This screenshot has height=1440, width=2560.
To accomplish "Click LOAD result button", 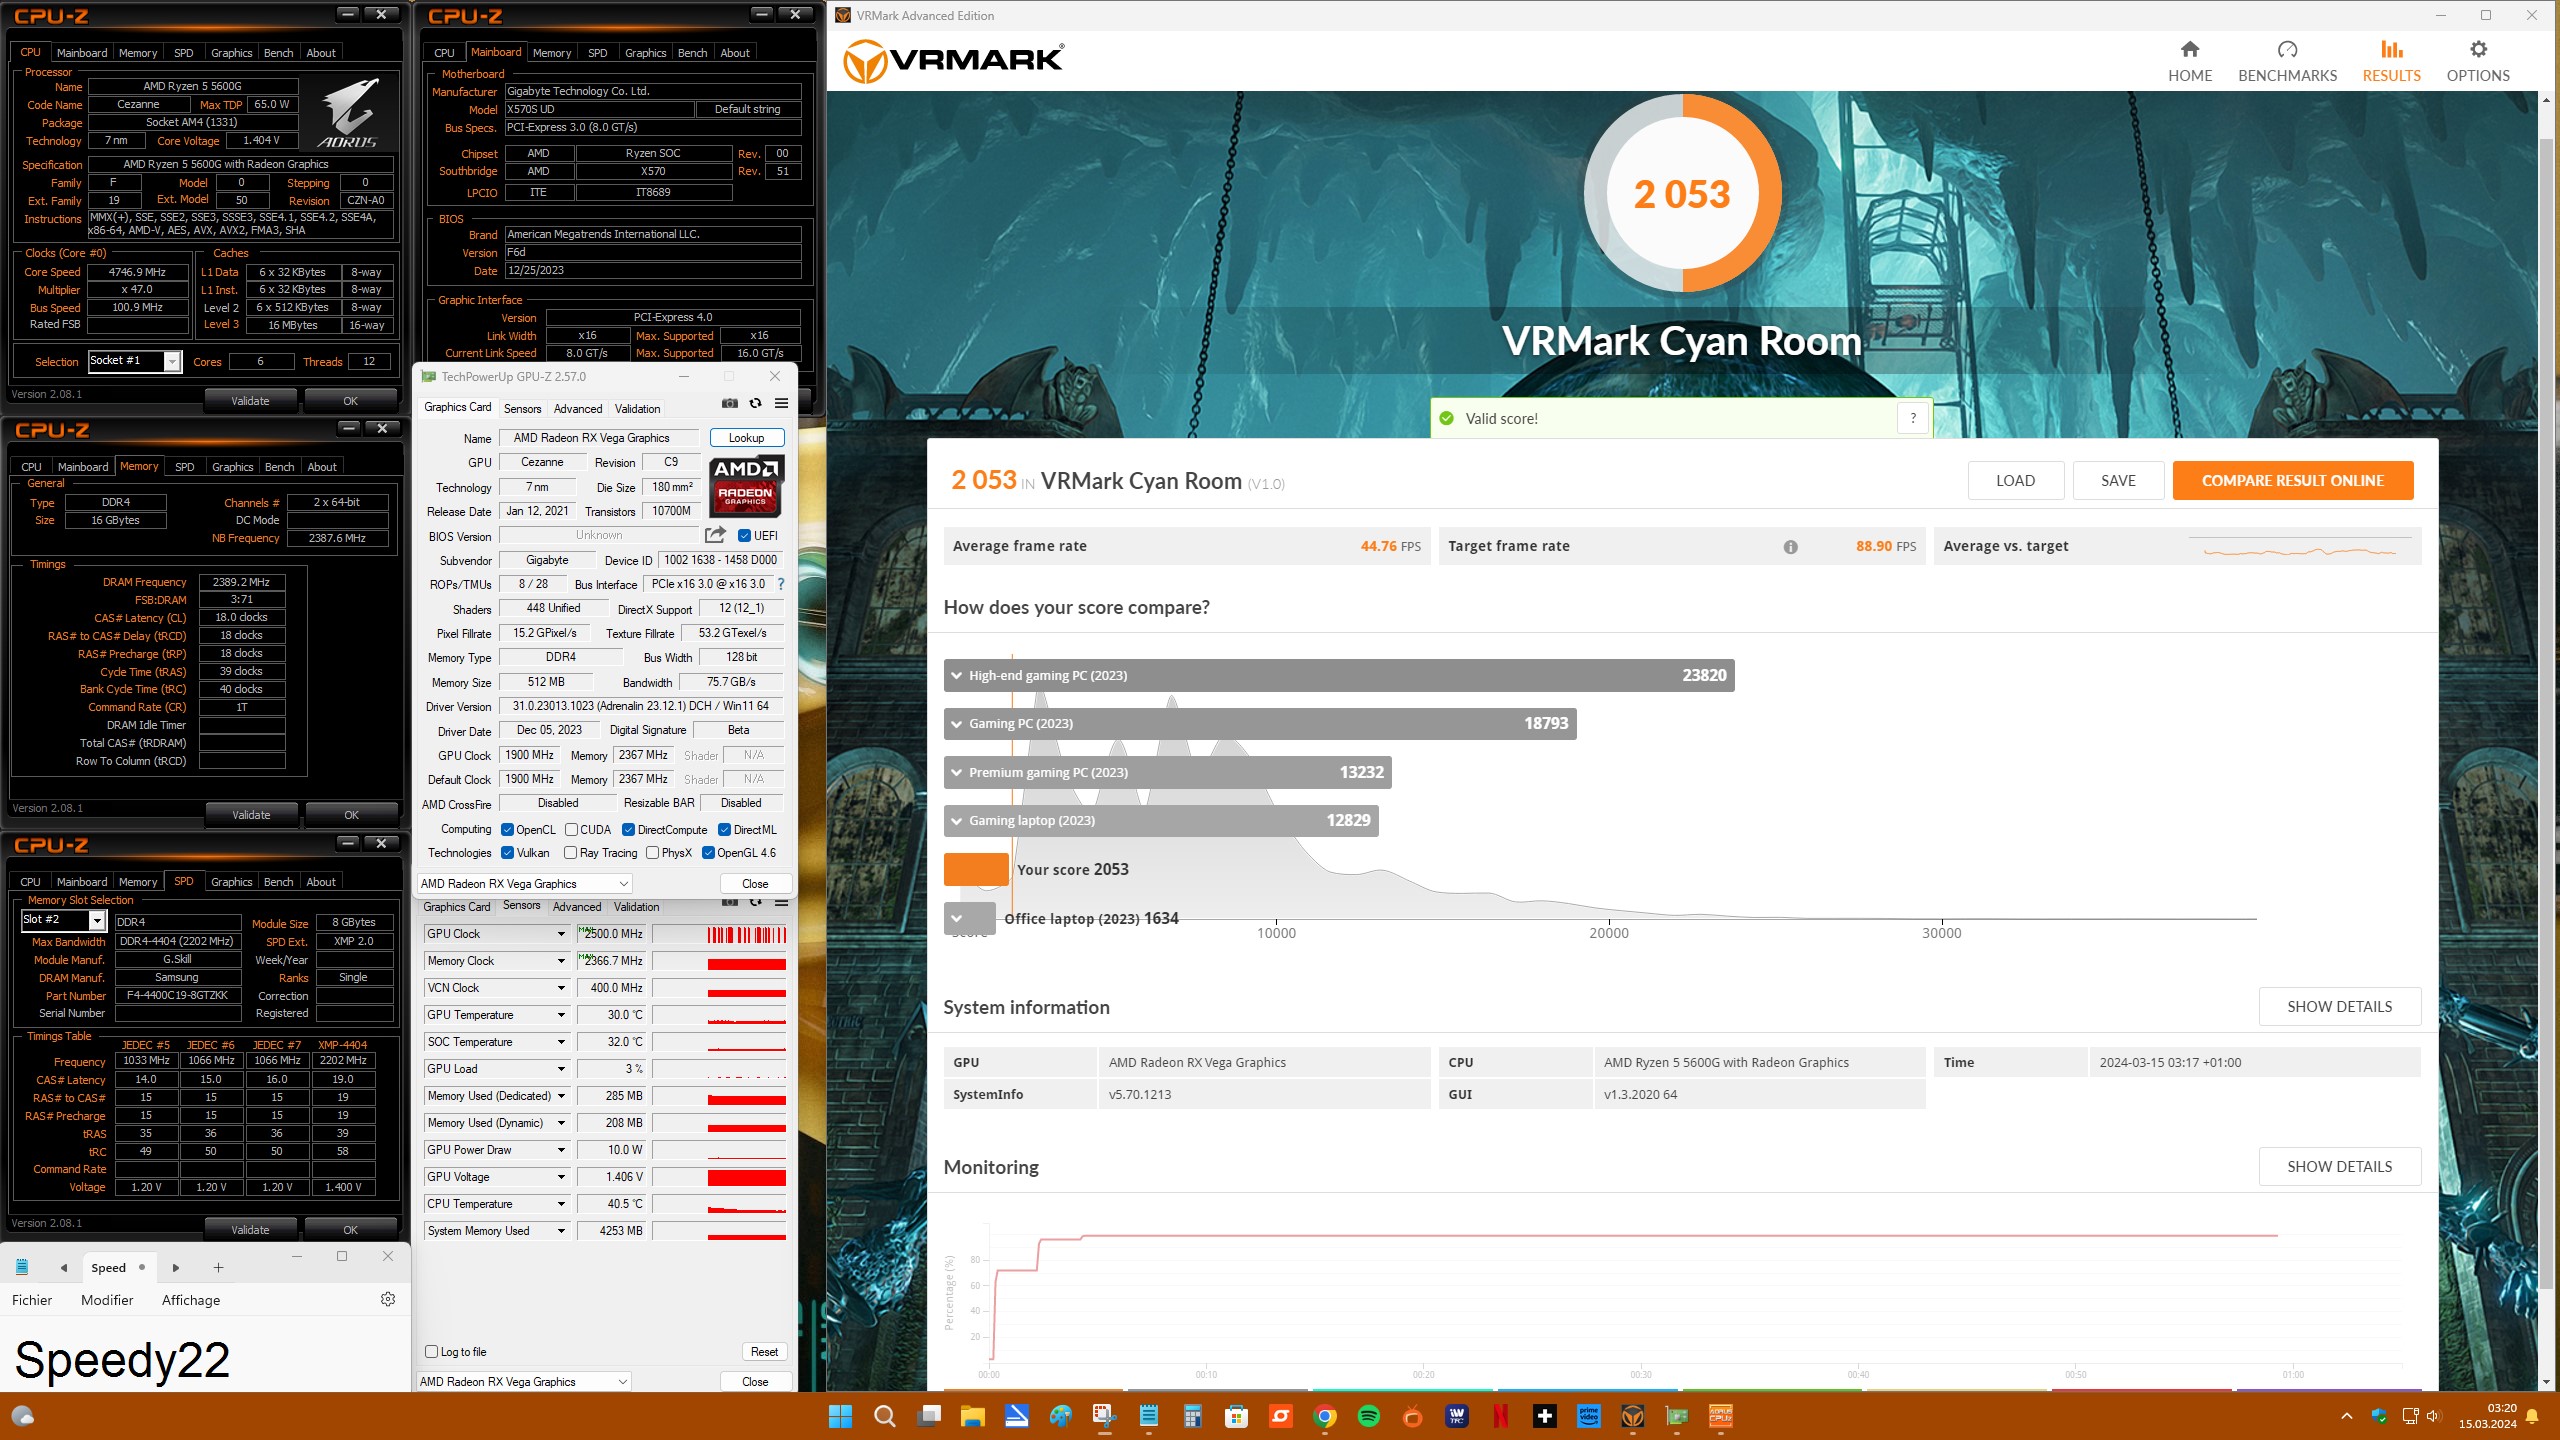I will [x=2015, y=481].
